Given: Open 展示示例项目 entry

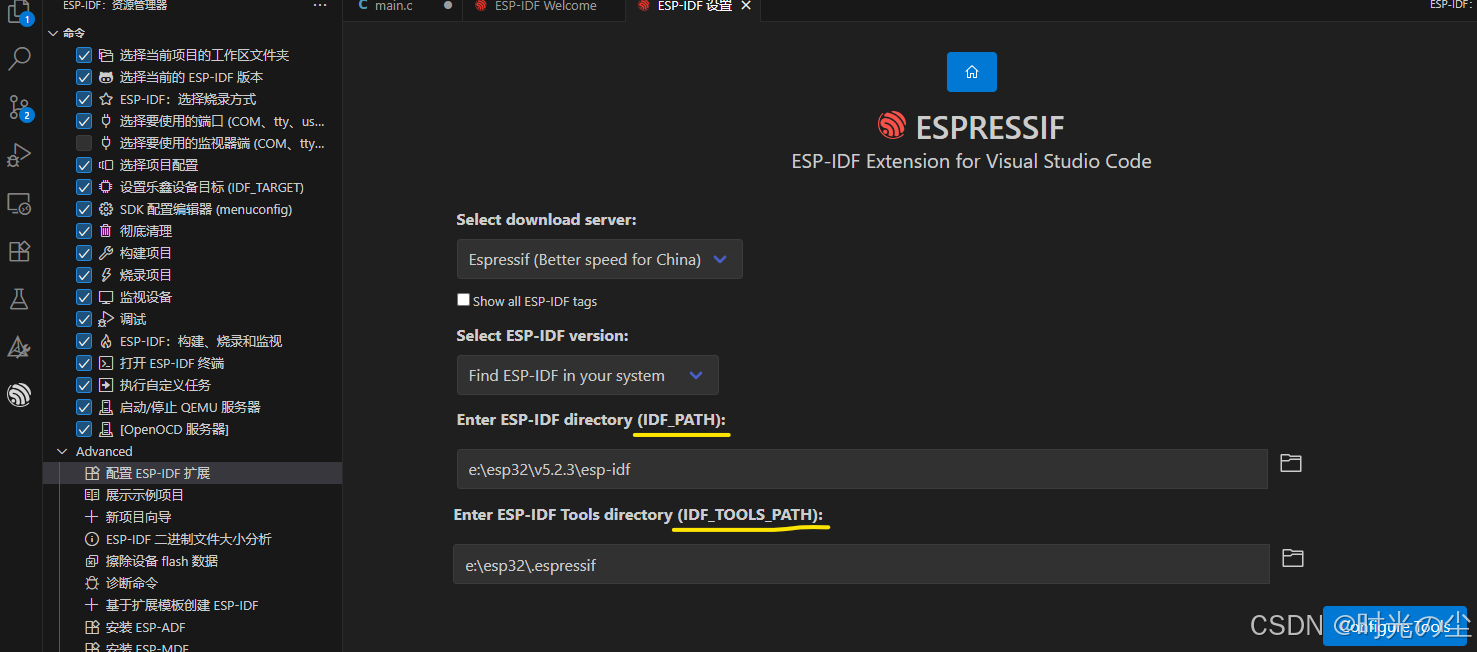Looking at the screenshot, I should [x=193, y=495].
